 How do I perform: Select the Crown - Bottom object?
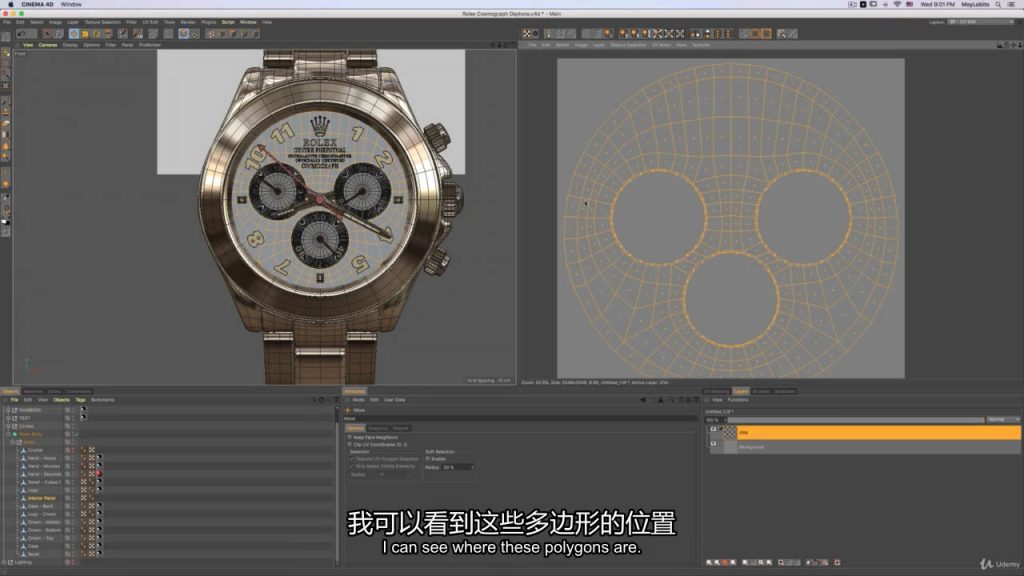coord(44,530)
